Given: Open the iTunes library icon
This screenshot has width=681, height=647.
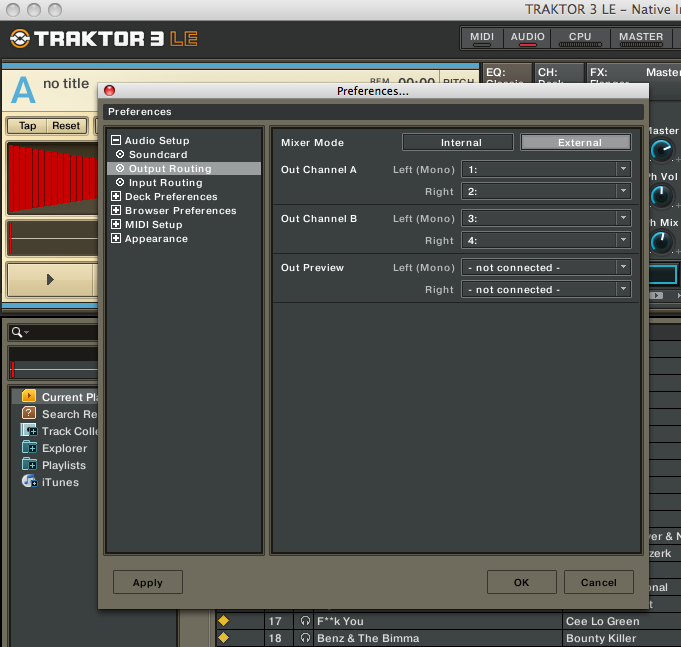Looking at the screenshot, I should click(30, 481).
